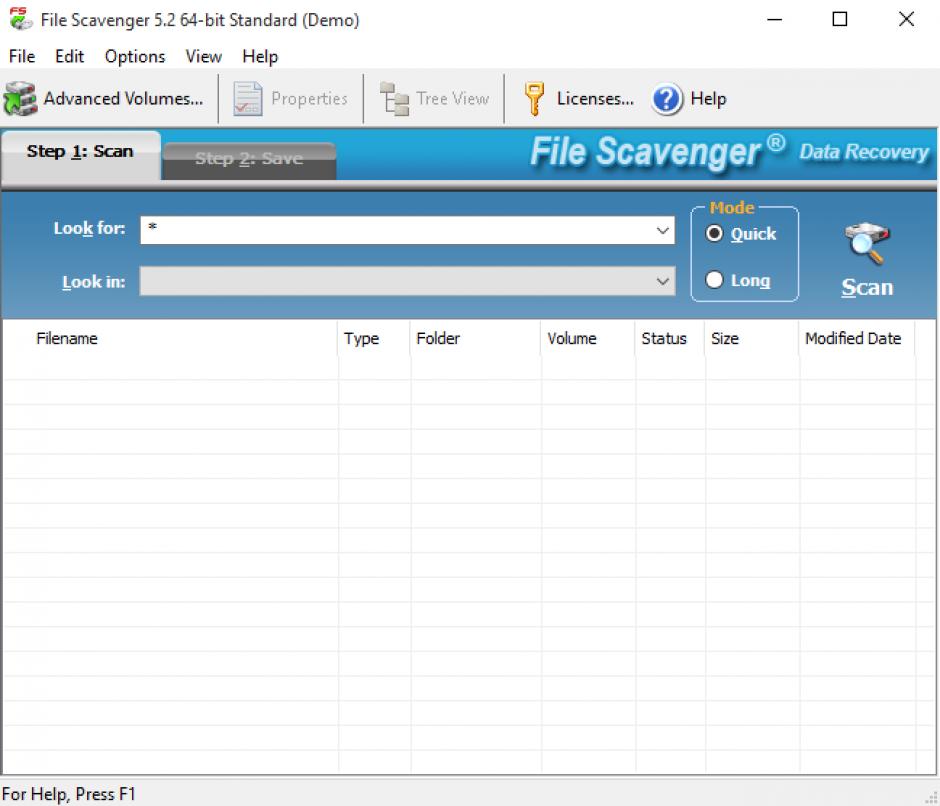
Task: Open the Help menu in menu bar
Action: 260,56
